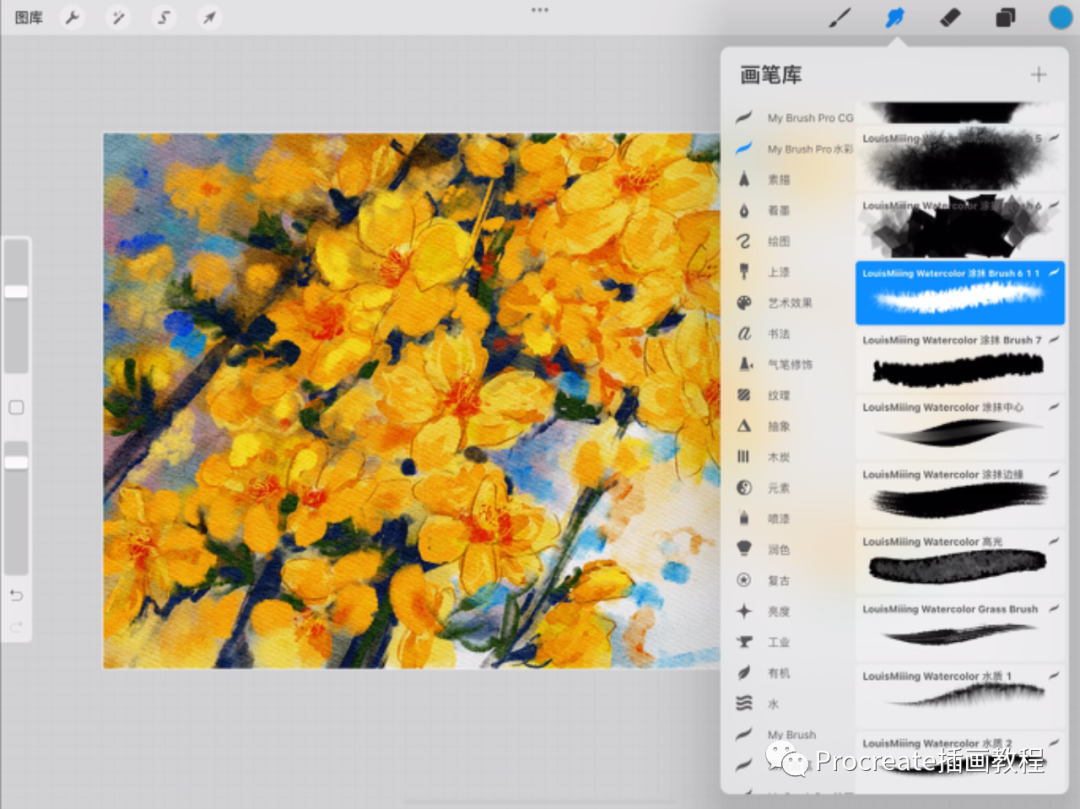This screenshot has width=1080, height=809.
Task: Open the Layers panel
Action: pos(1005,17)
